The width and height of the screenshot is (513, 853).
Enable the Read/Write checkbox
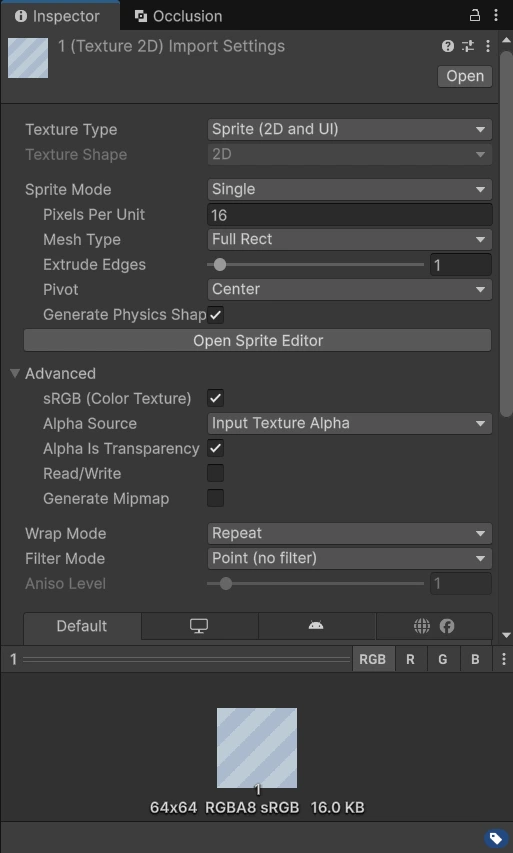[215, 473]
